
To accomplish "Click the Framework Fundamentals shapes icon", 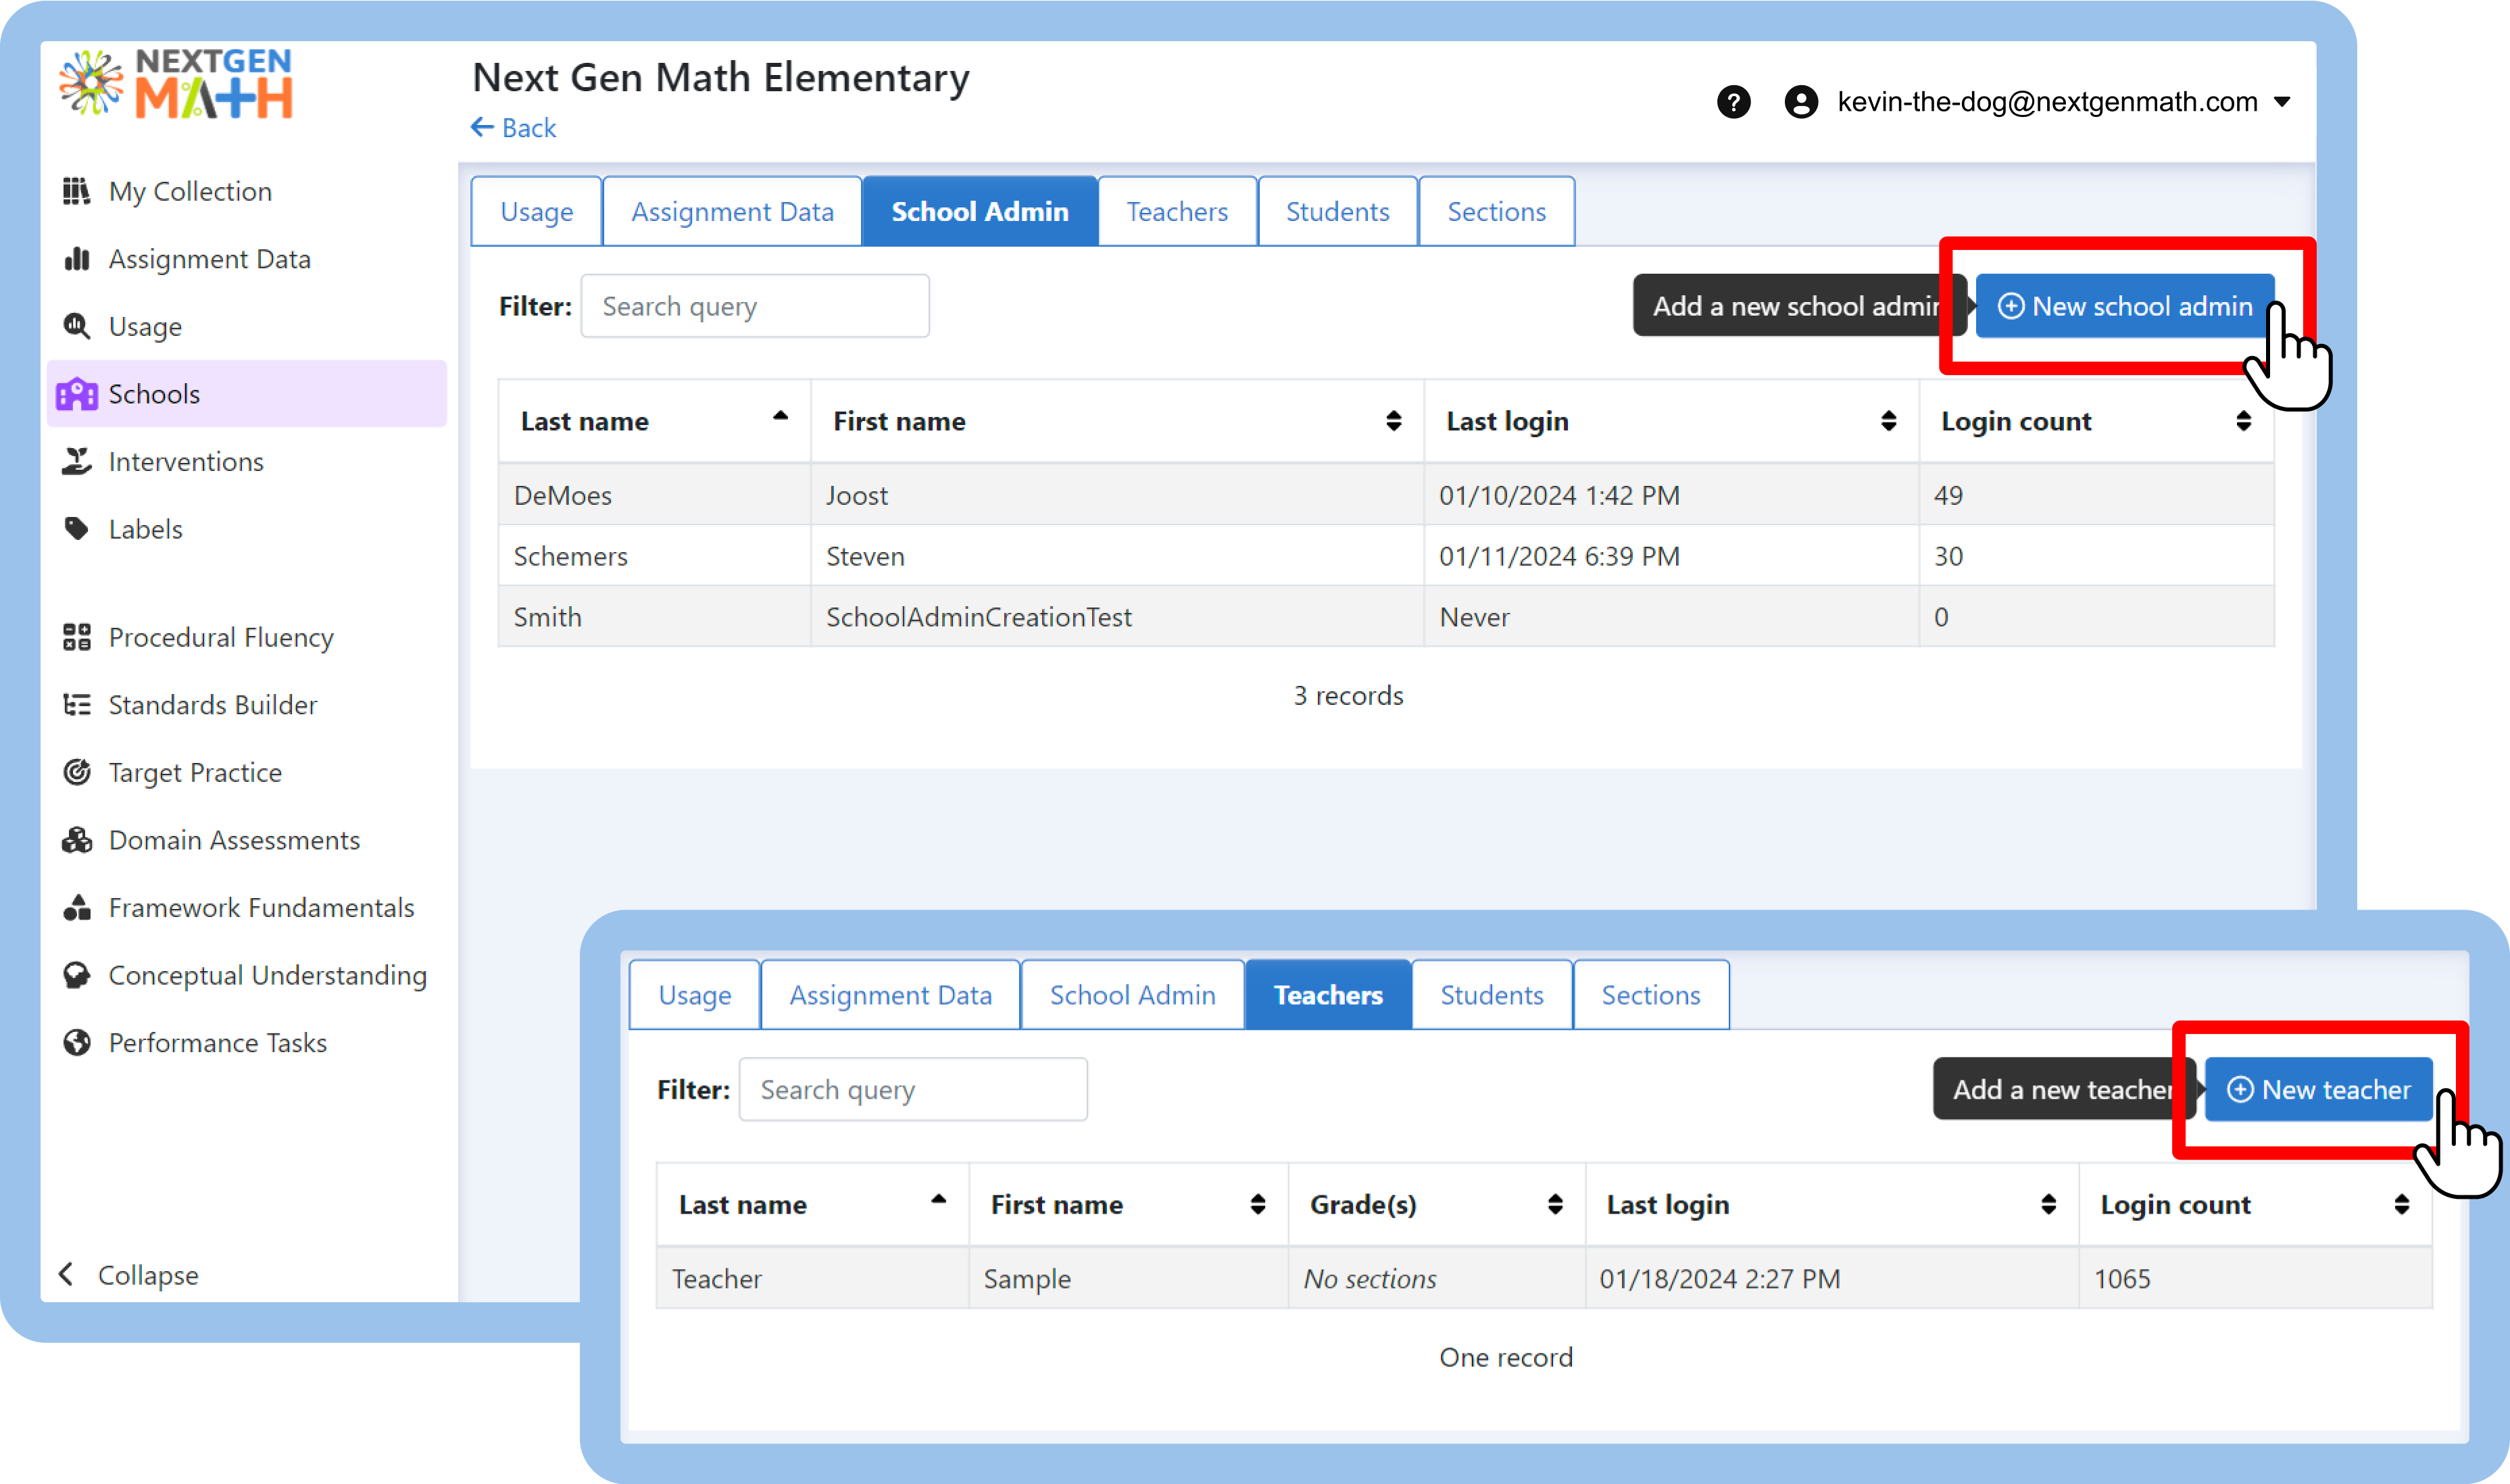I will 76,907.
